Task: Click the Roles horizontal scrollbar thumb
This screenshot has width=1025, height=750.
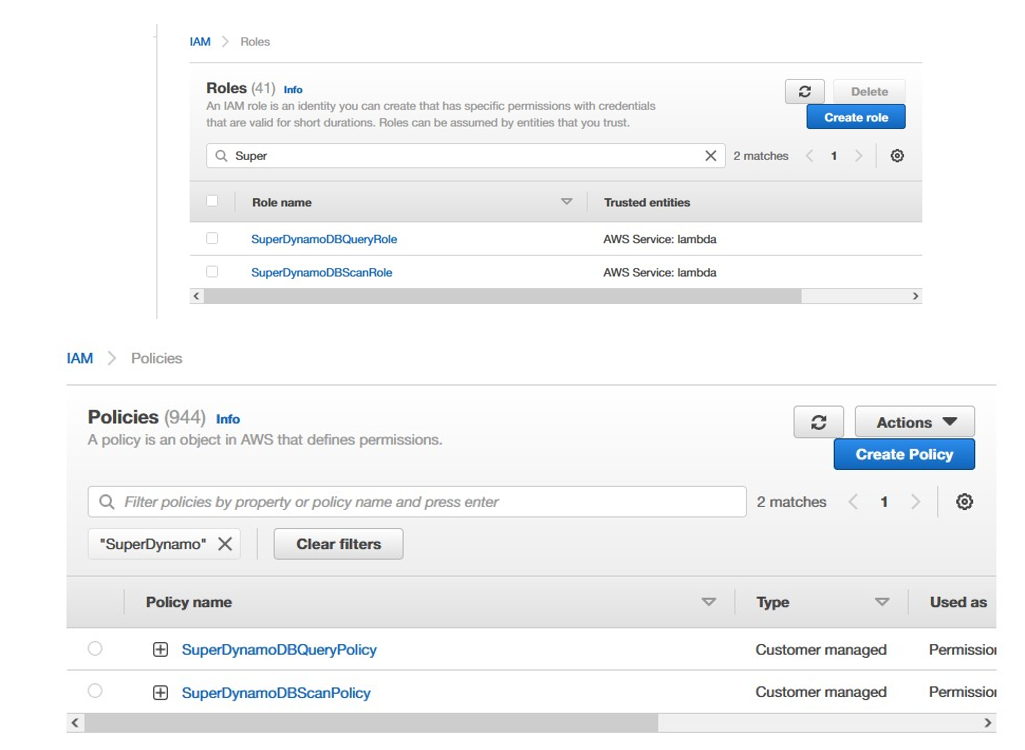Action: [502, 296]
